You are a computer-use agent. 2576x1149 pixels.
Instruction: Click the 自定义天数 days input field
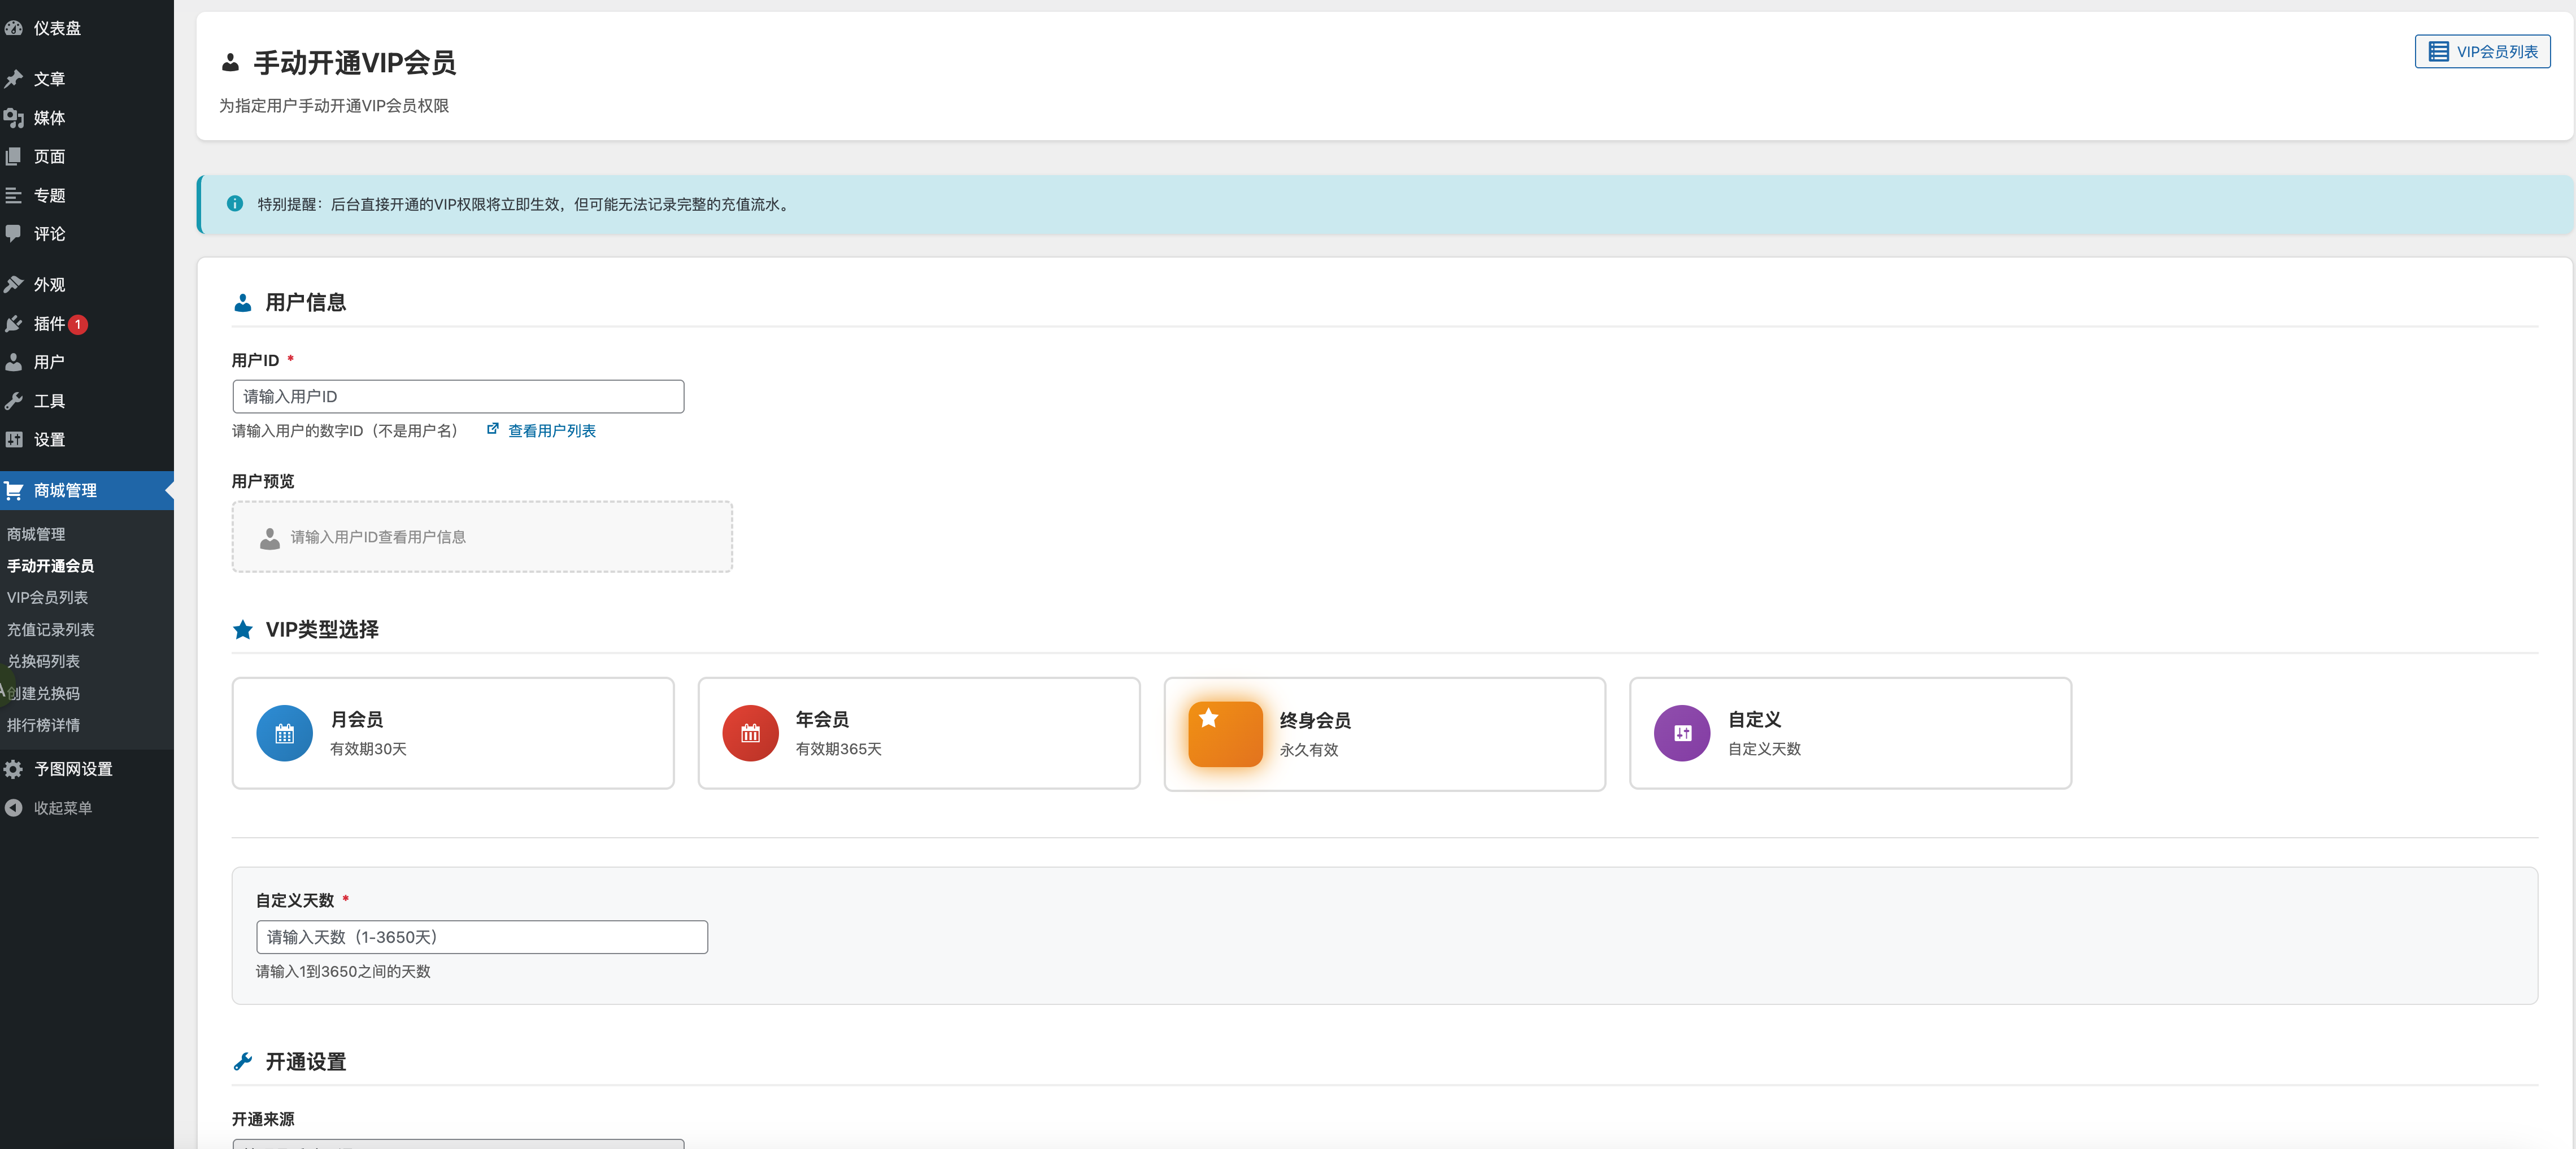(481, 937)
